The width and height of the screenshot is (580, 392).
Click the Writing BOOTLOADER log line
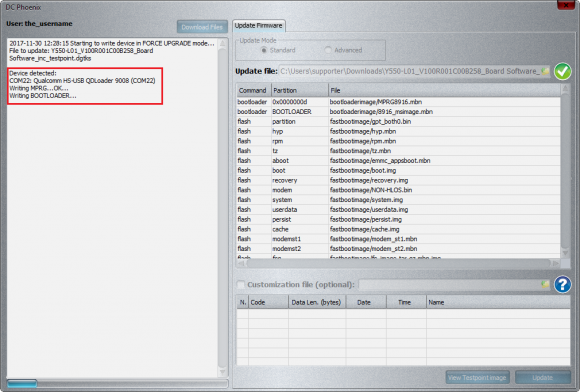point(43,95)
